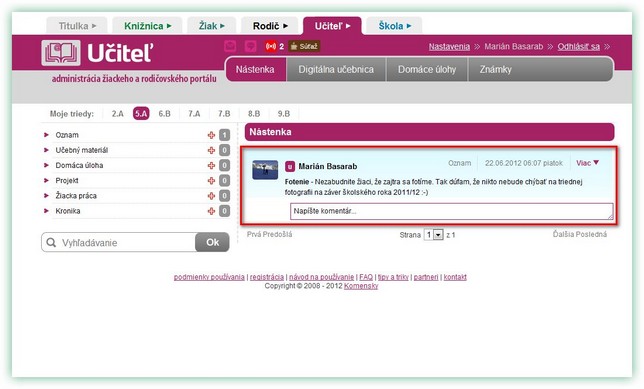Open the envelope messages icon in header

point(230,46)
